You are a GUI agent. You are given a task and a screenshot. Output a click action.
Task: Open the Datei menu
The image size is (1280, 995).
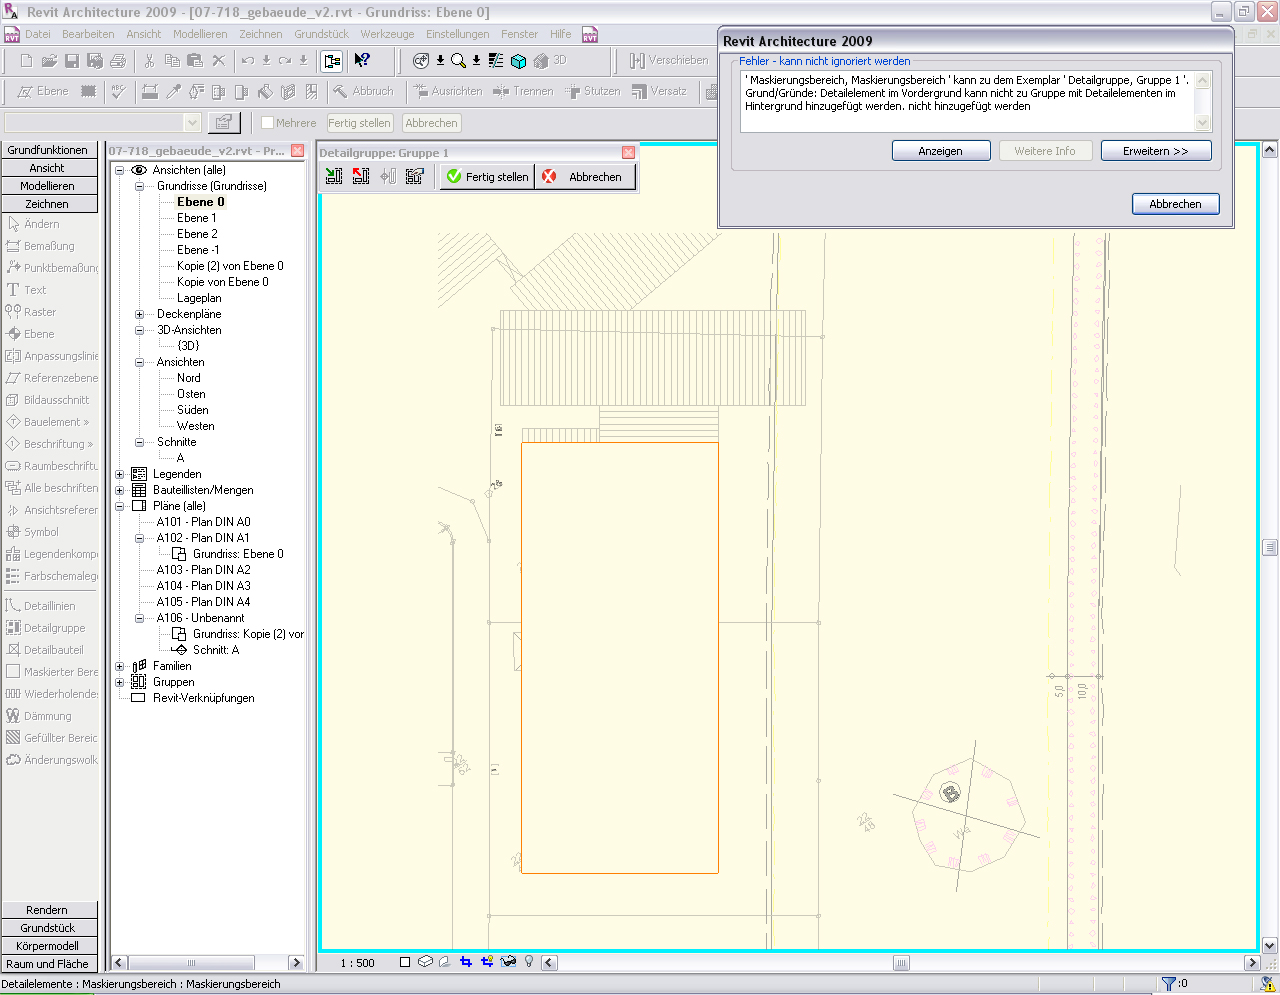[38, 34]
